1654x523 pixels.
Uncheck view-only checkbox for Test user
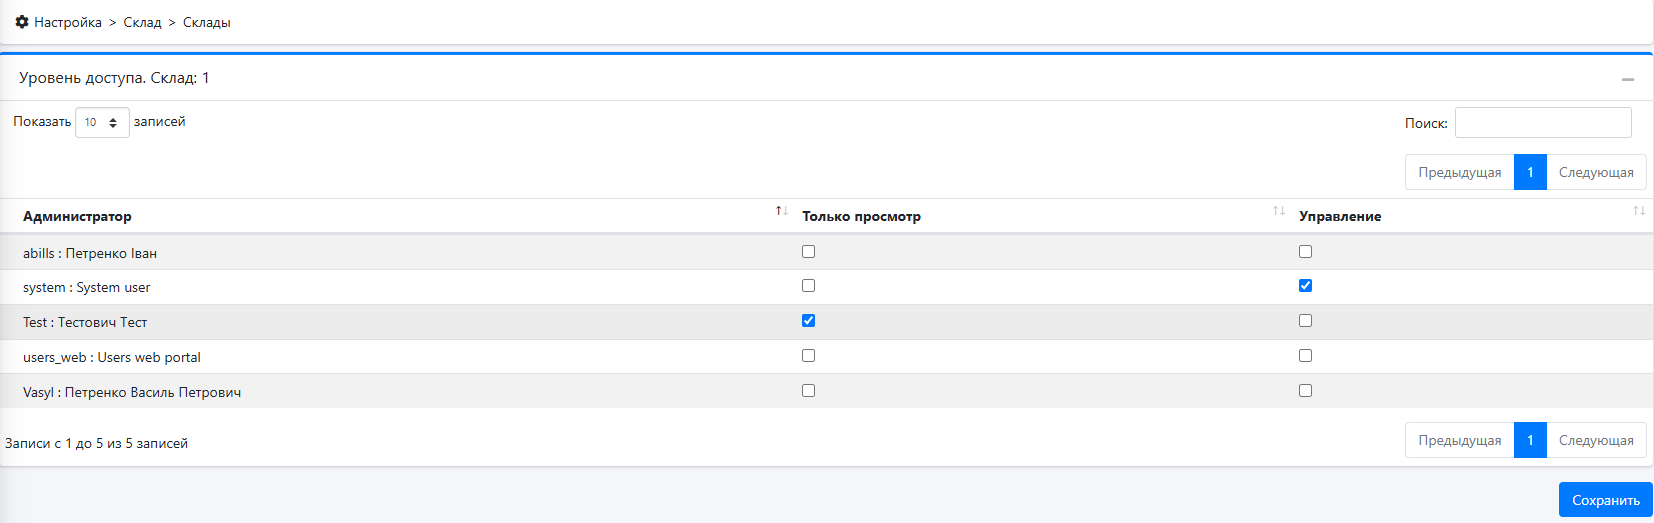(x=808, y=321)
